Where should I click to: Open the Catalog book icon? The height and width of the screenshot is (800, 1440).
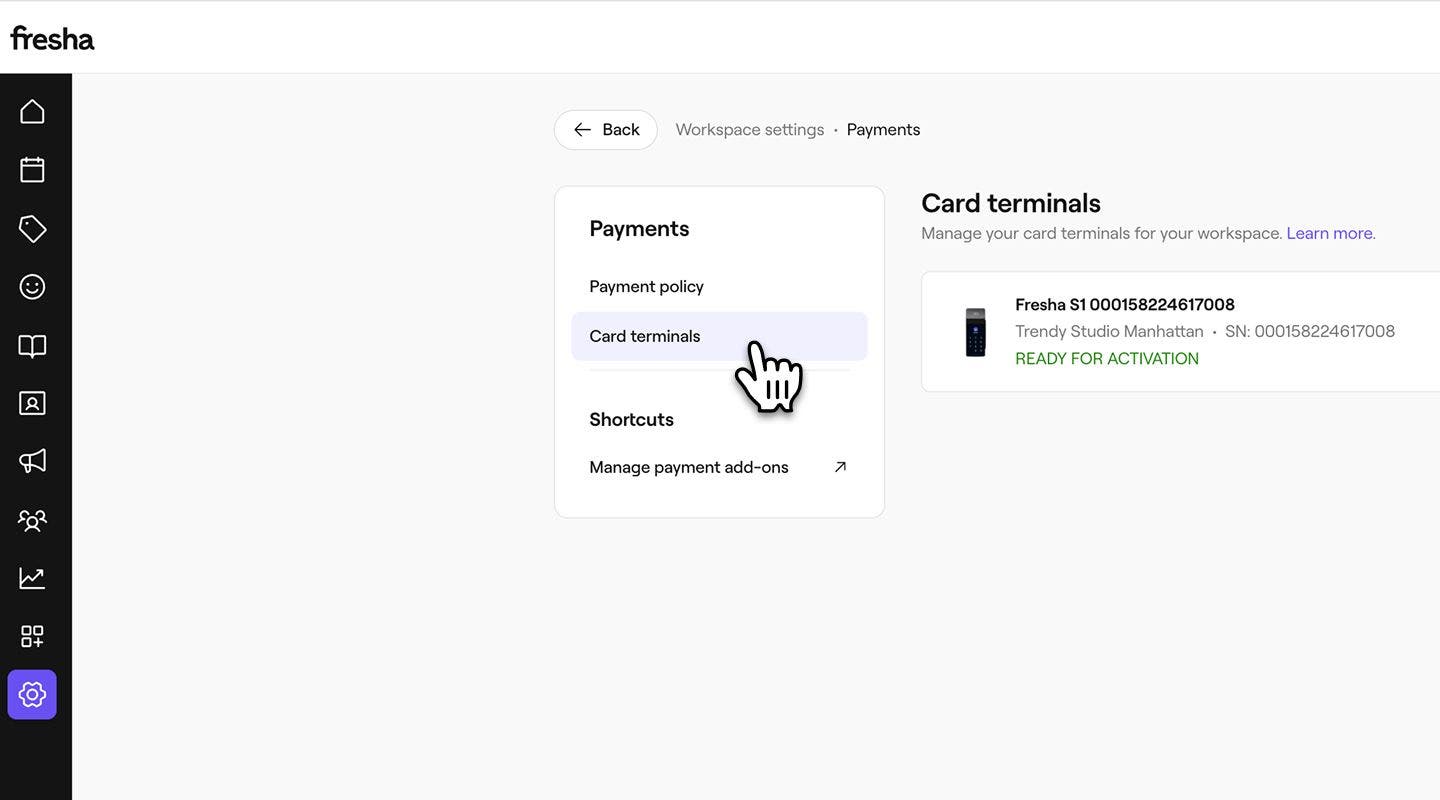point(32,346)
